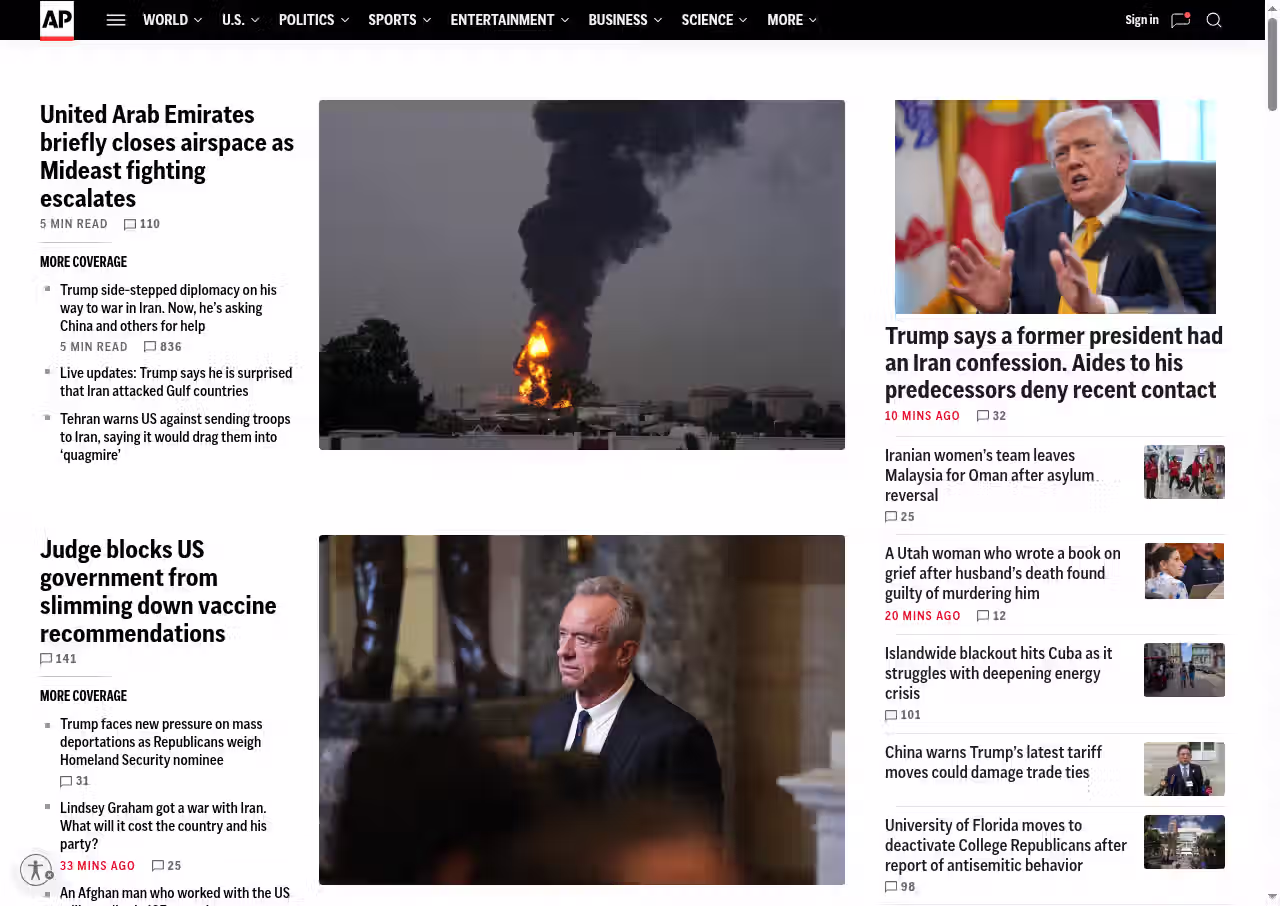
Task: Open the notifications chat bubble icon
Action: (1180, 20)
